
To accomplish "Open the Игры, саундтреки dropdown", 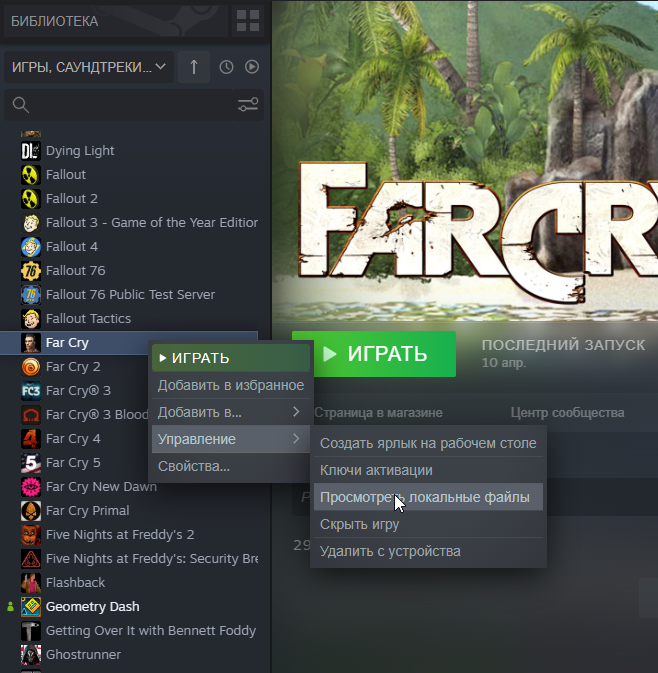I will [88, 67].
